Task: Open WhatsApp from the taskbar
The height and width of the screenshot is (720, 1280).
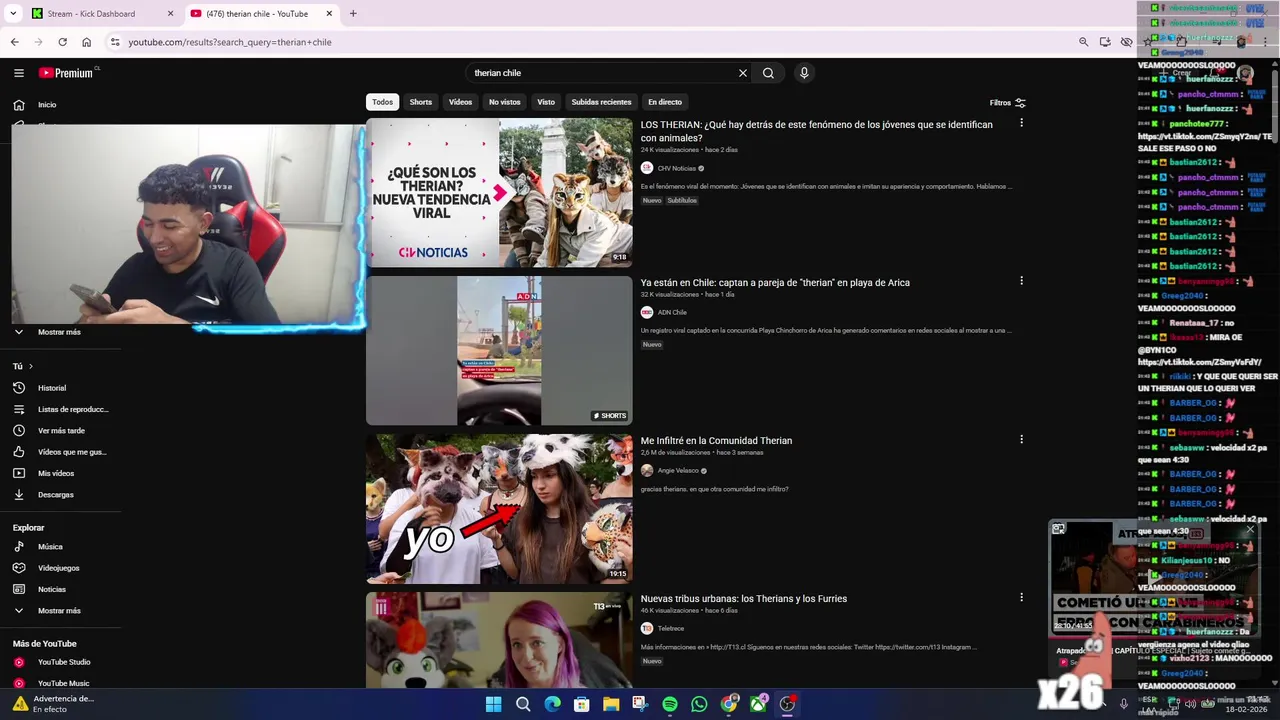Action: (x=699, y=704)
